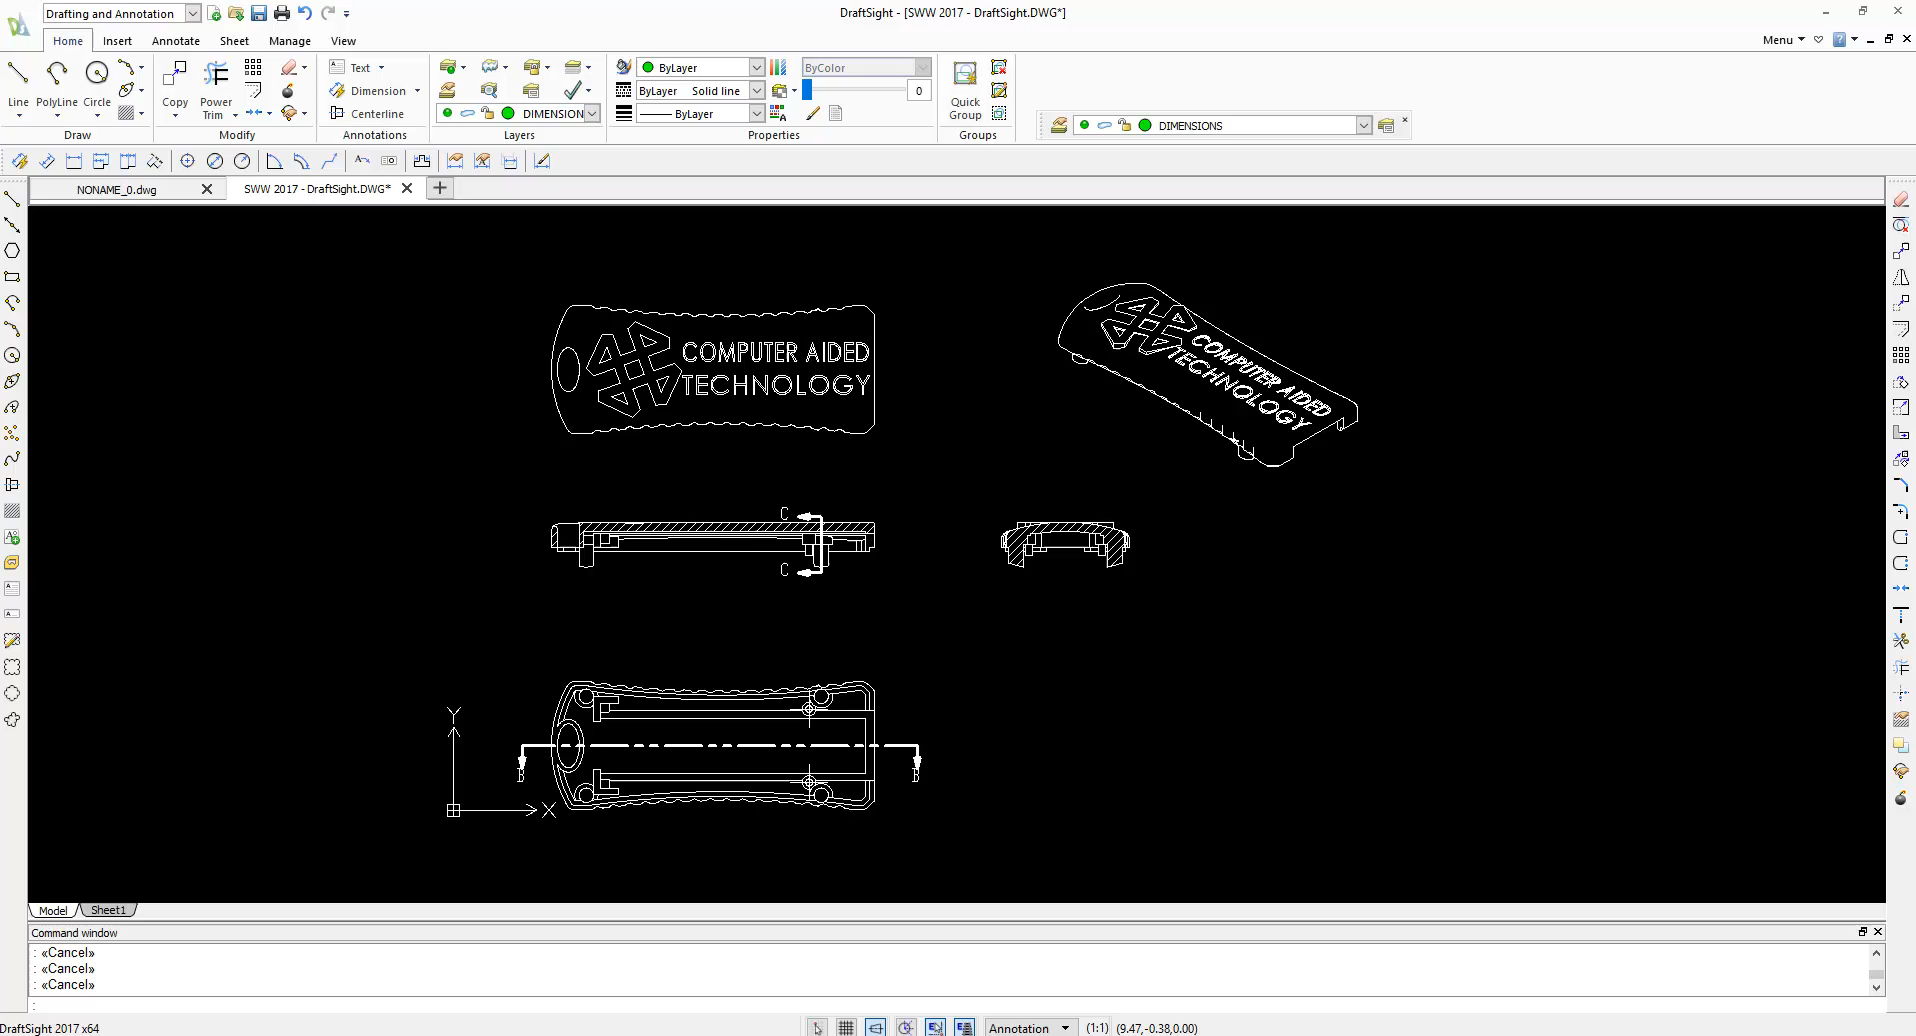Close the SWW 2017 - DraftSight.DWG tab
Viewport: 1916px width, 1036px height.
(x=407, y=188)
